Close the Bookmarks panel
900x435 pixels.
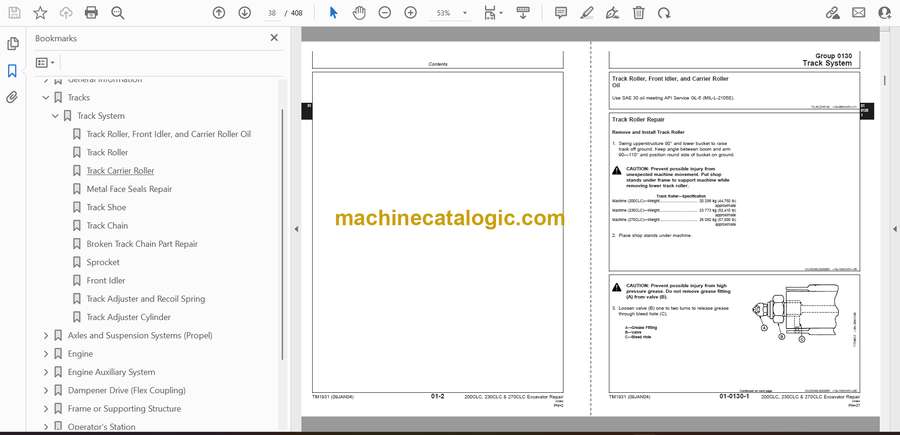[274, 38]
